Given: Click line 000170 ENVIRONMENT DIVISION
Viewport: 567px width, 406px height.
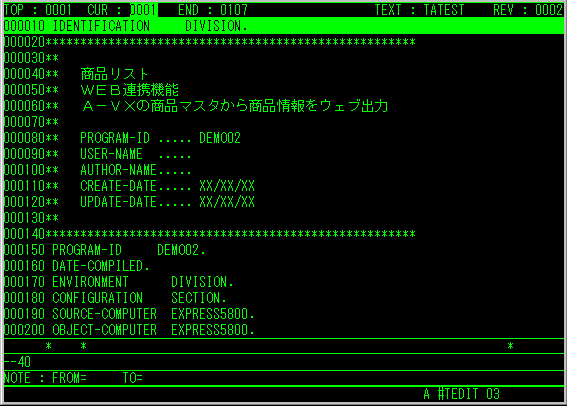Looking at the screenshot, I should pyautogui.click(x=119, y=282).
